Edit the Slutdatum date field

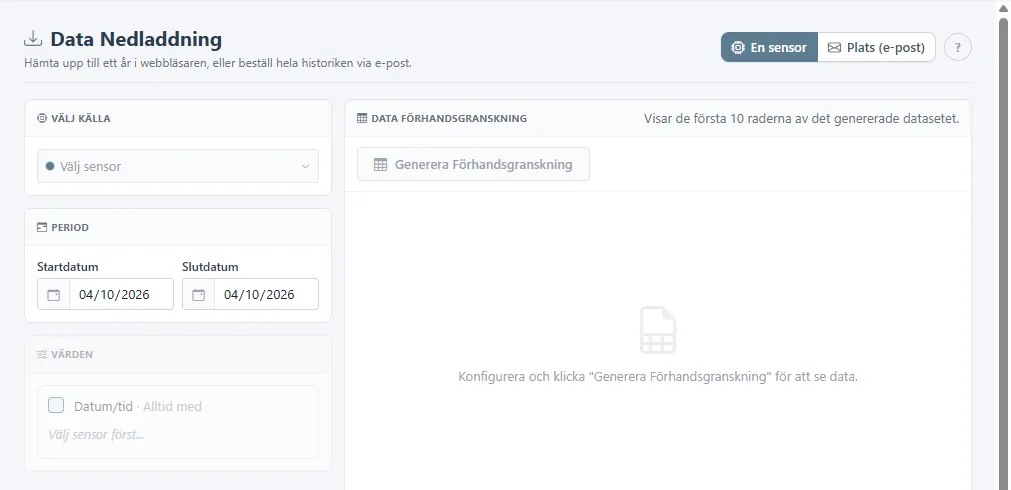[266, 295]
